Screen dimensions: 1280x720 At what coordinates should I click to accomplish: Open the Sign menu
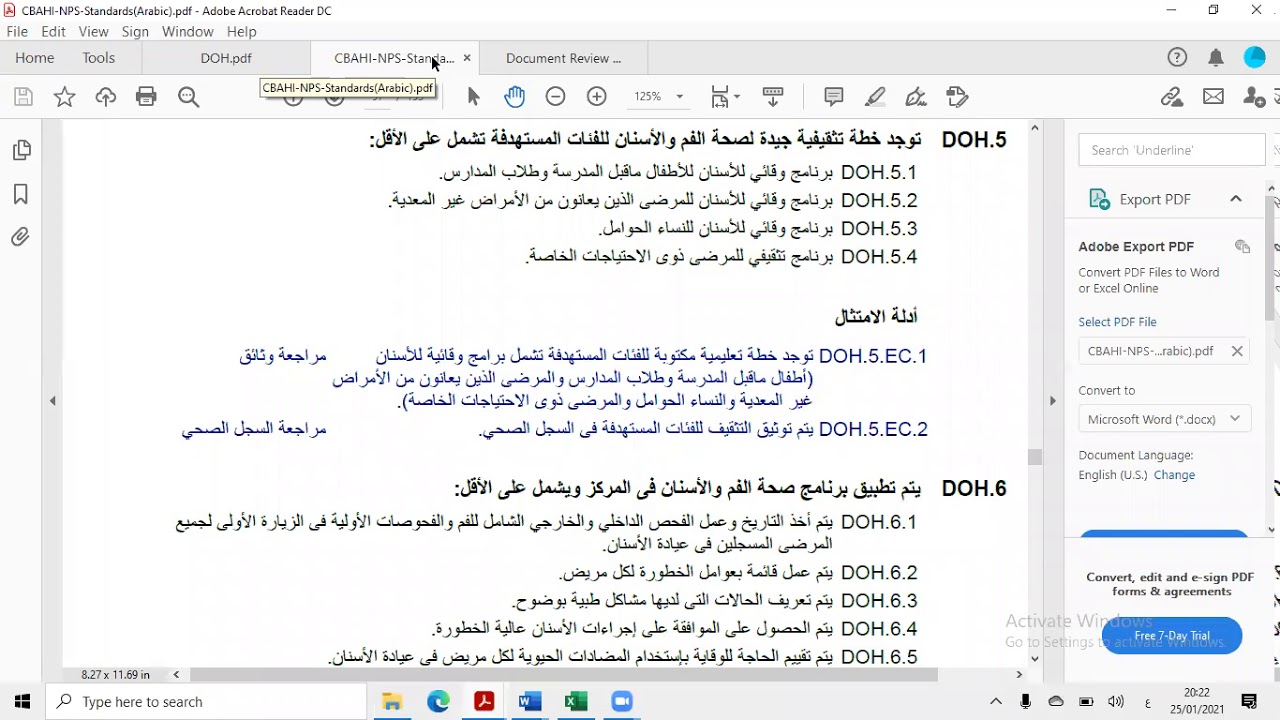point(135,32)
